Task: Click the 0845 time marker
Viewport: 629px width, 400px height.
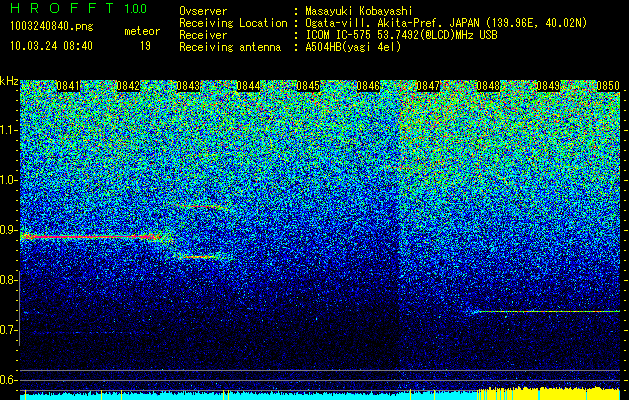Action: click(x=308, y=86)
